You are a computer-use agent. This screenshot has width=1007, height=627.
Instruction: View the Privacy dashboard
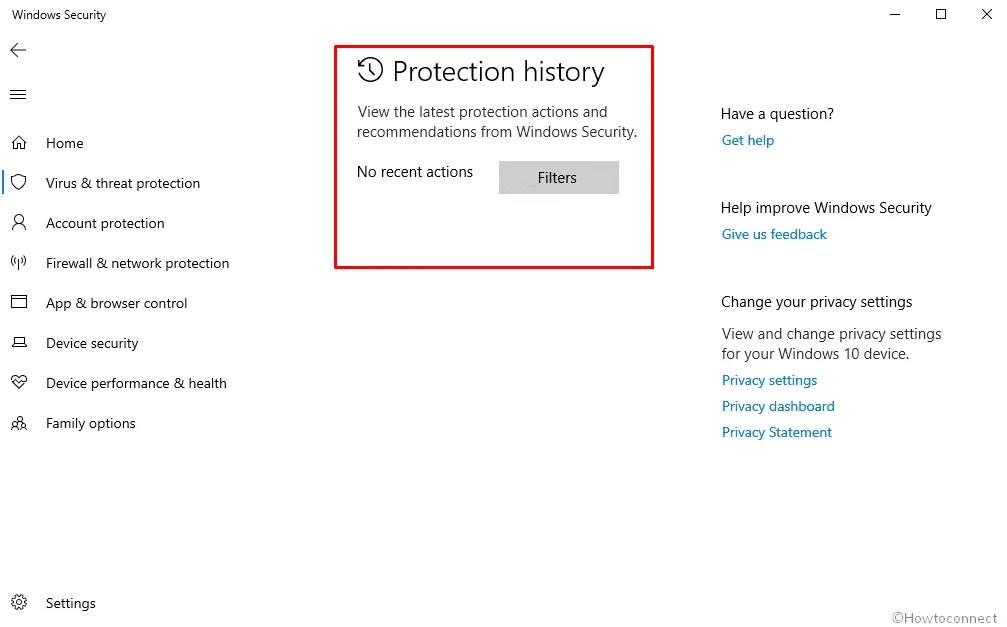pyautogui.click(x=778, y=406)
